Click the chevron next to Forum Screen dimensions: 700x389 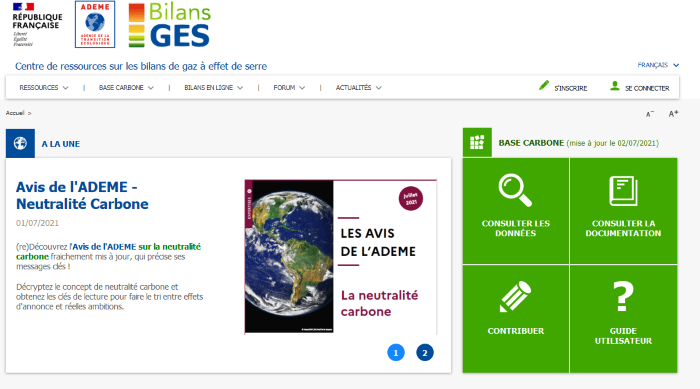coord(302,88)
